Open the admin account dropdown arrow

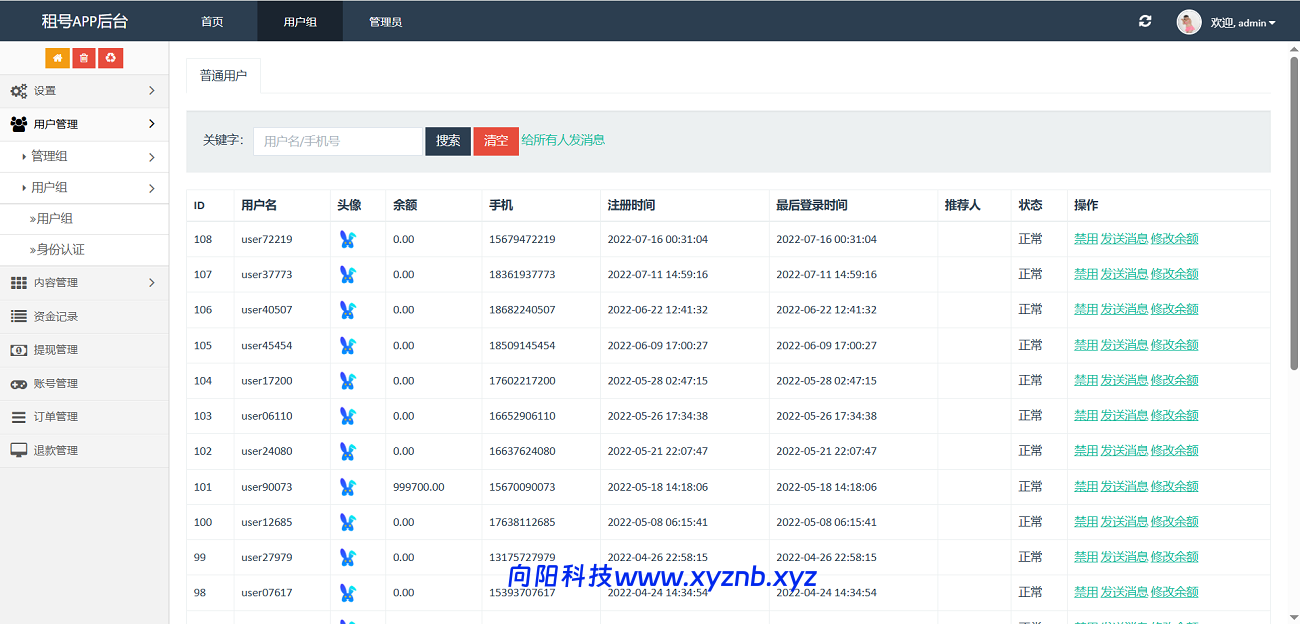click(x=1271, y=21)
